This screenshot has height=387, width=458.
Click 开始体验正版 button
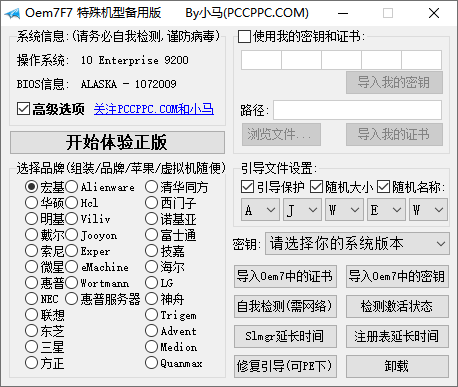pos(117,142)
